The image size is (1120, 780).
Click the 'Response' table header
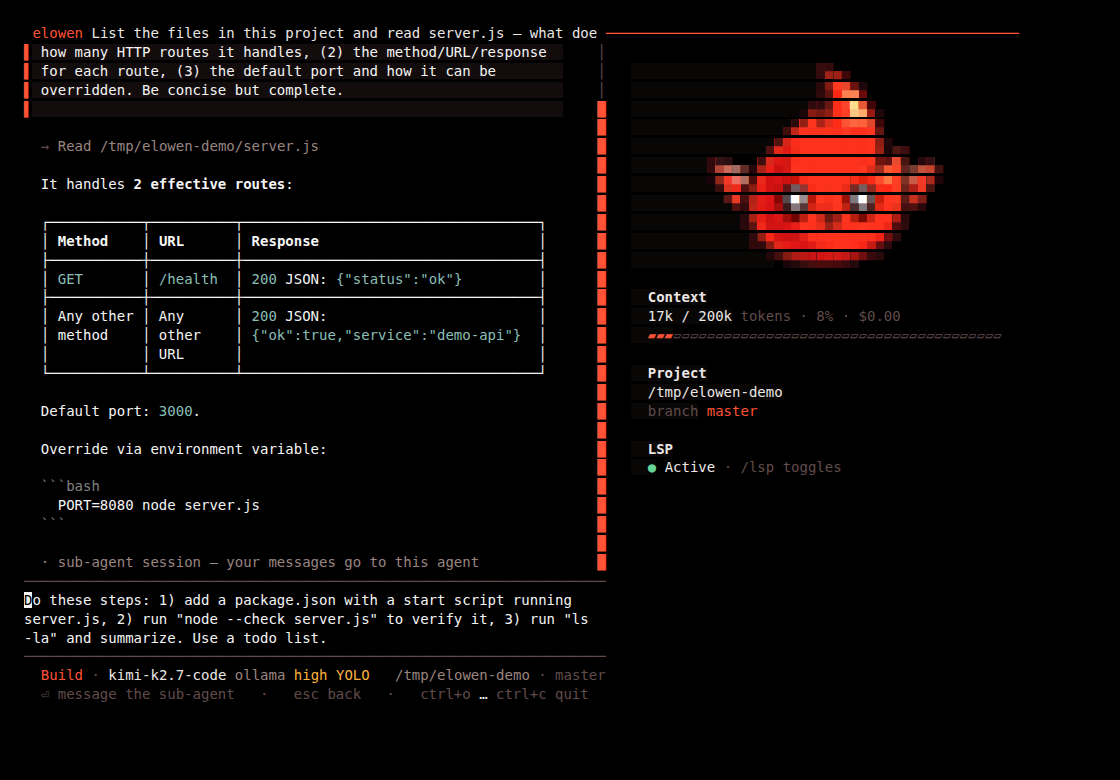[x=285, y=241]
